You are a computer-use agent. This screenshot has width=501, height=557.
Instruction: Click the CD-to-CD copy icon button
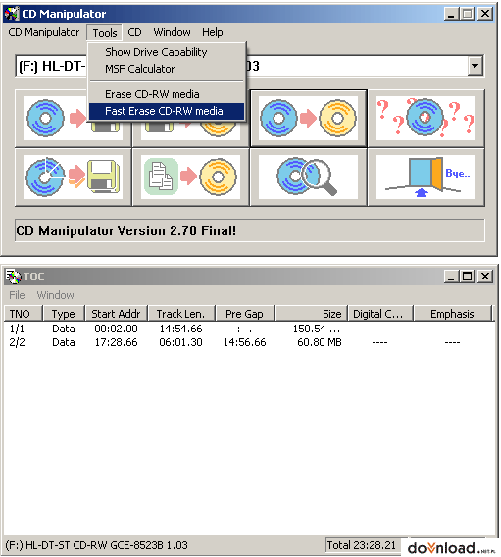[x=308, y=118]
